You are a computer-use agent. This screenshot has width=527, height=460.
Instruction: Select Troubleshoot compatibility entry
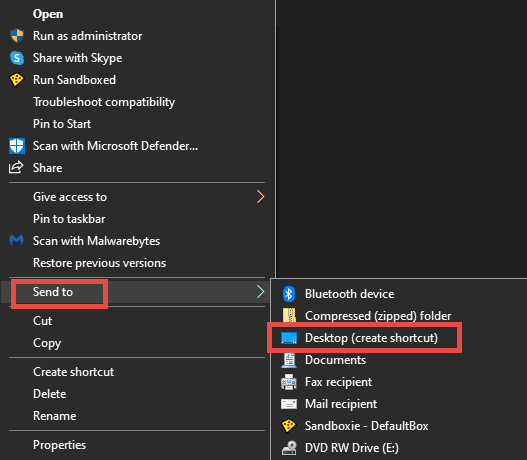(x=104, y=102)
